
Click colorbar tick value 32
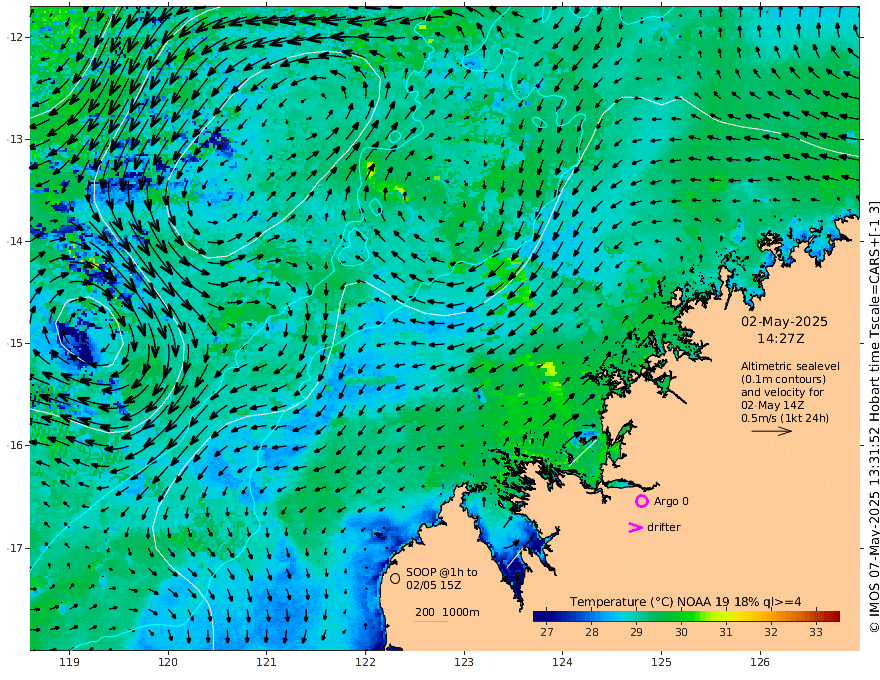[771, 632]
